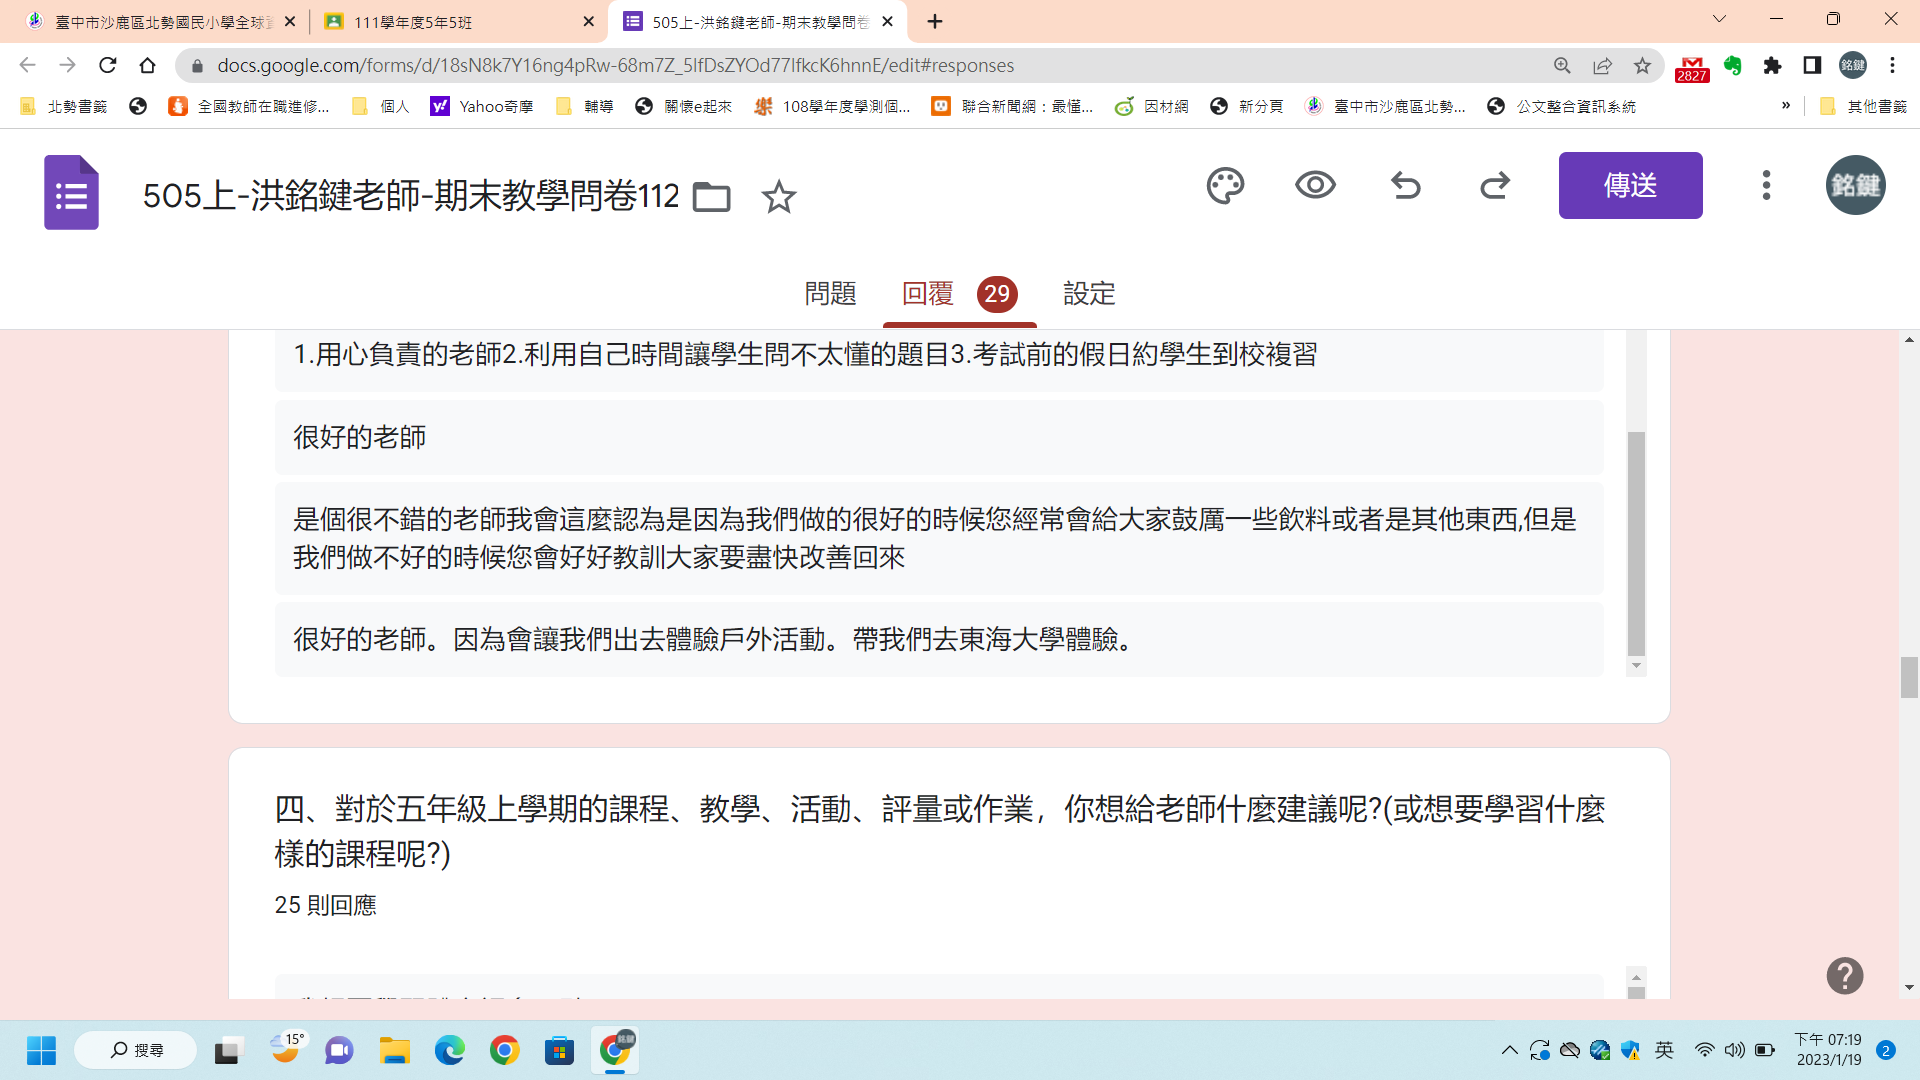
Task: Open the 其他書籤 folder
Action: (1863, 106)
